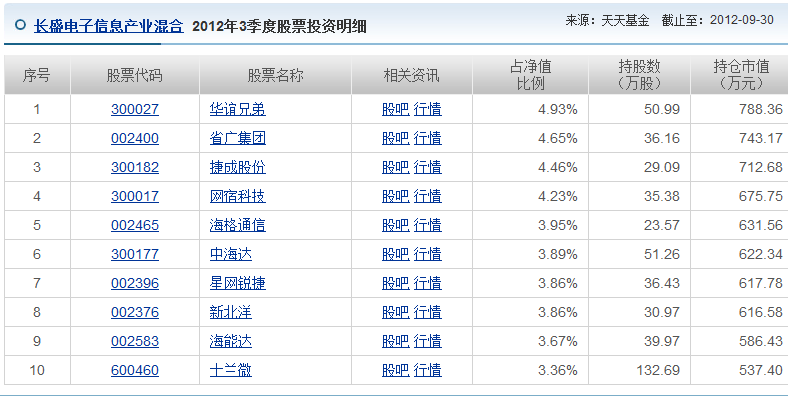
Task: Open 股吧 for 新北洋 row
Action: point(396,312)
